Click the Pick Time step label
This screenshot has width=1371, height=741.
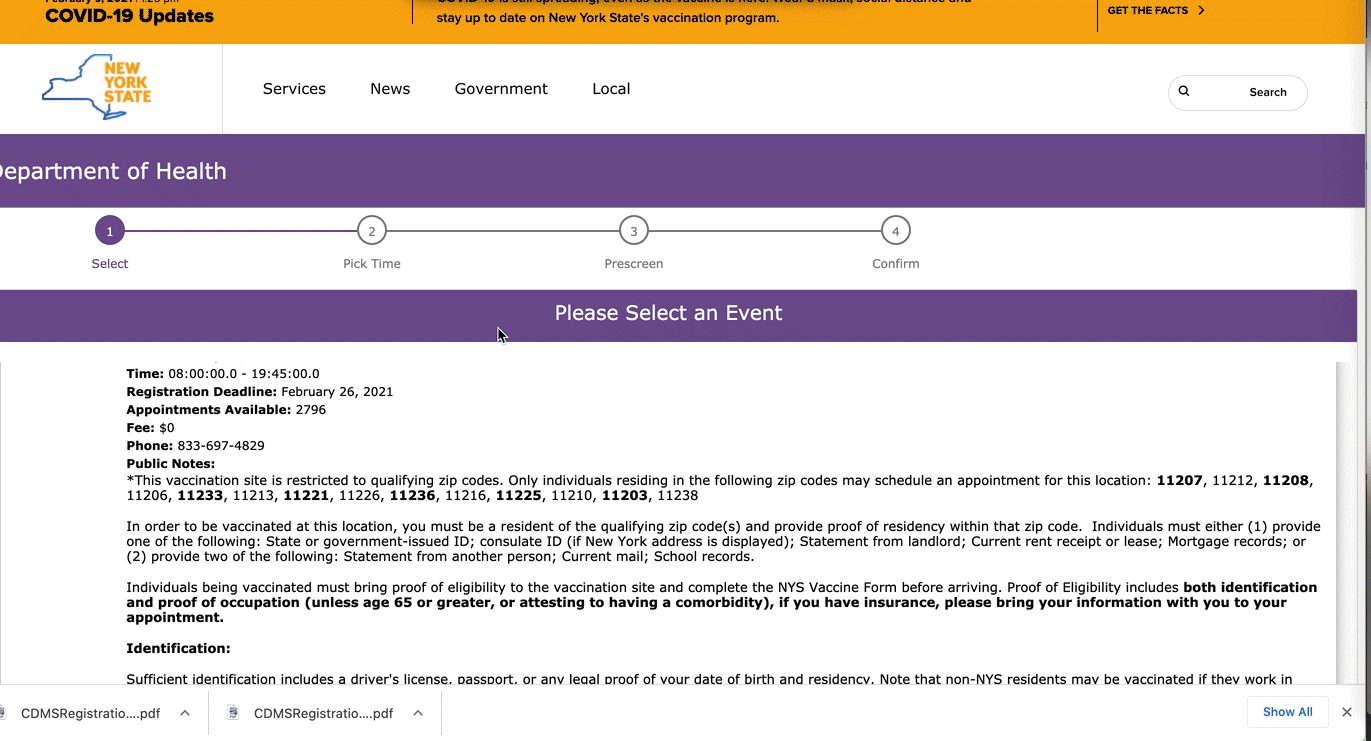[372, 264]
